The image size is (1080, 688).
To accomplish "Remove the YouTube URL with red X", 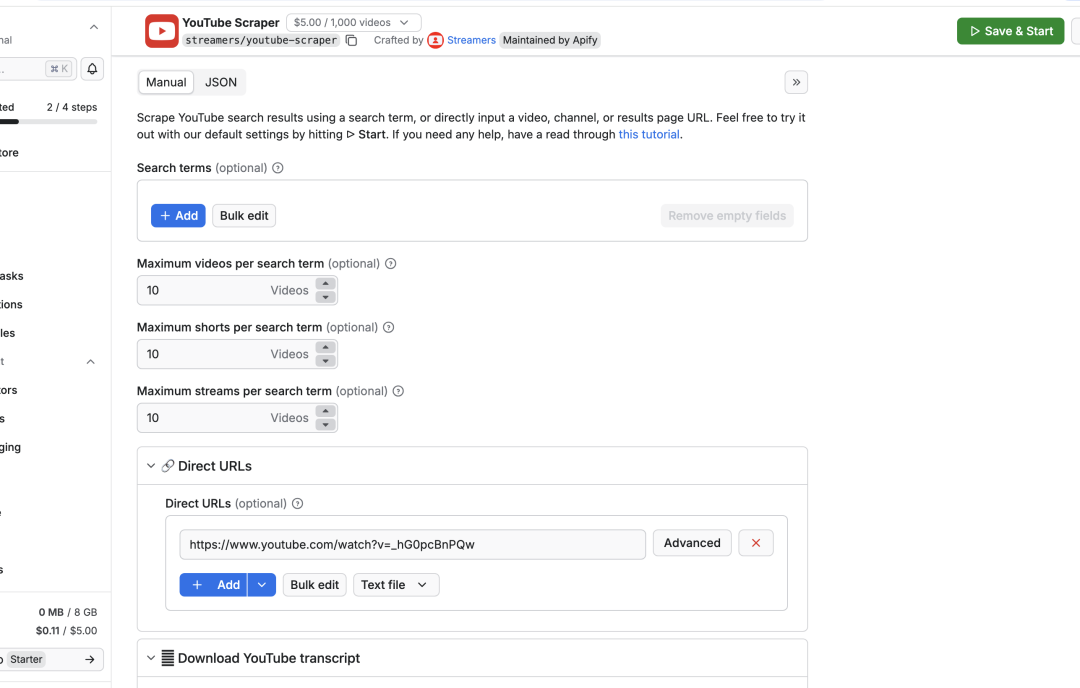I will coord(755,543).
